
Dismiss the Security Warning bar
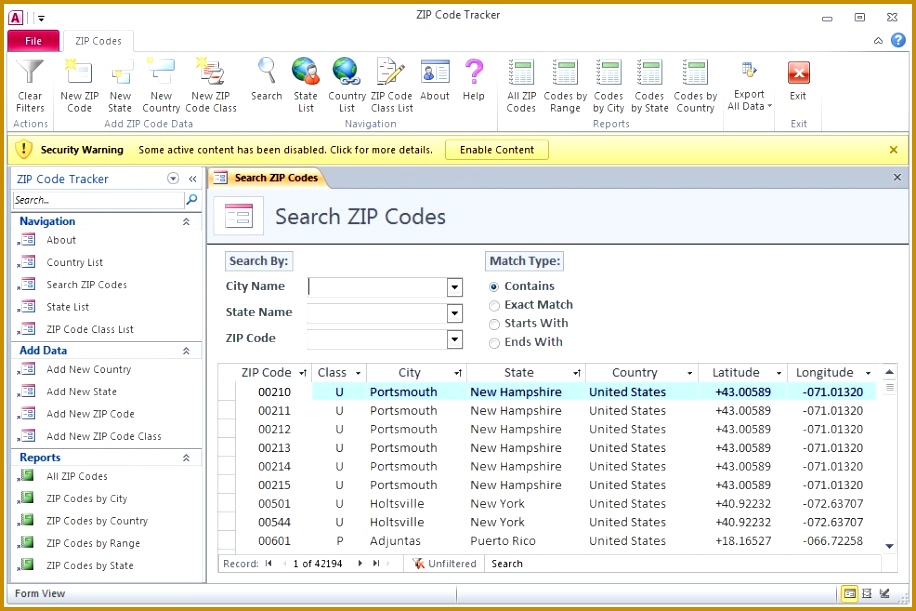click(x=893, y=150)
